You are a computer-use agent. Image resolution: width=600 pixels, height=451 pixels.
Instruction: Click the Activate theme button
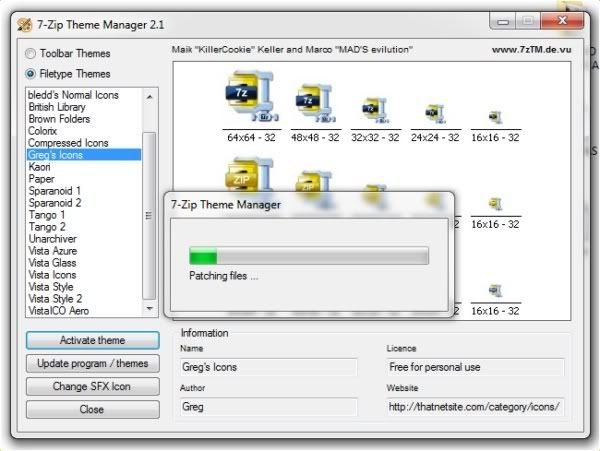(x=93, y=340)
